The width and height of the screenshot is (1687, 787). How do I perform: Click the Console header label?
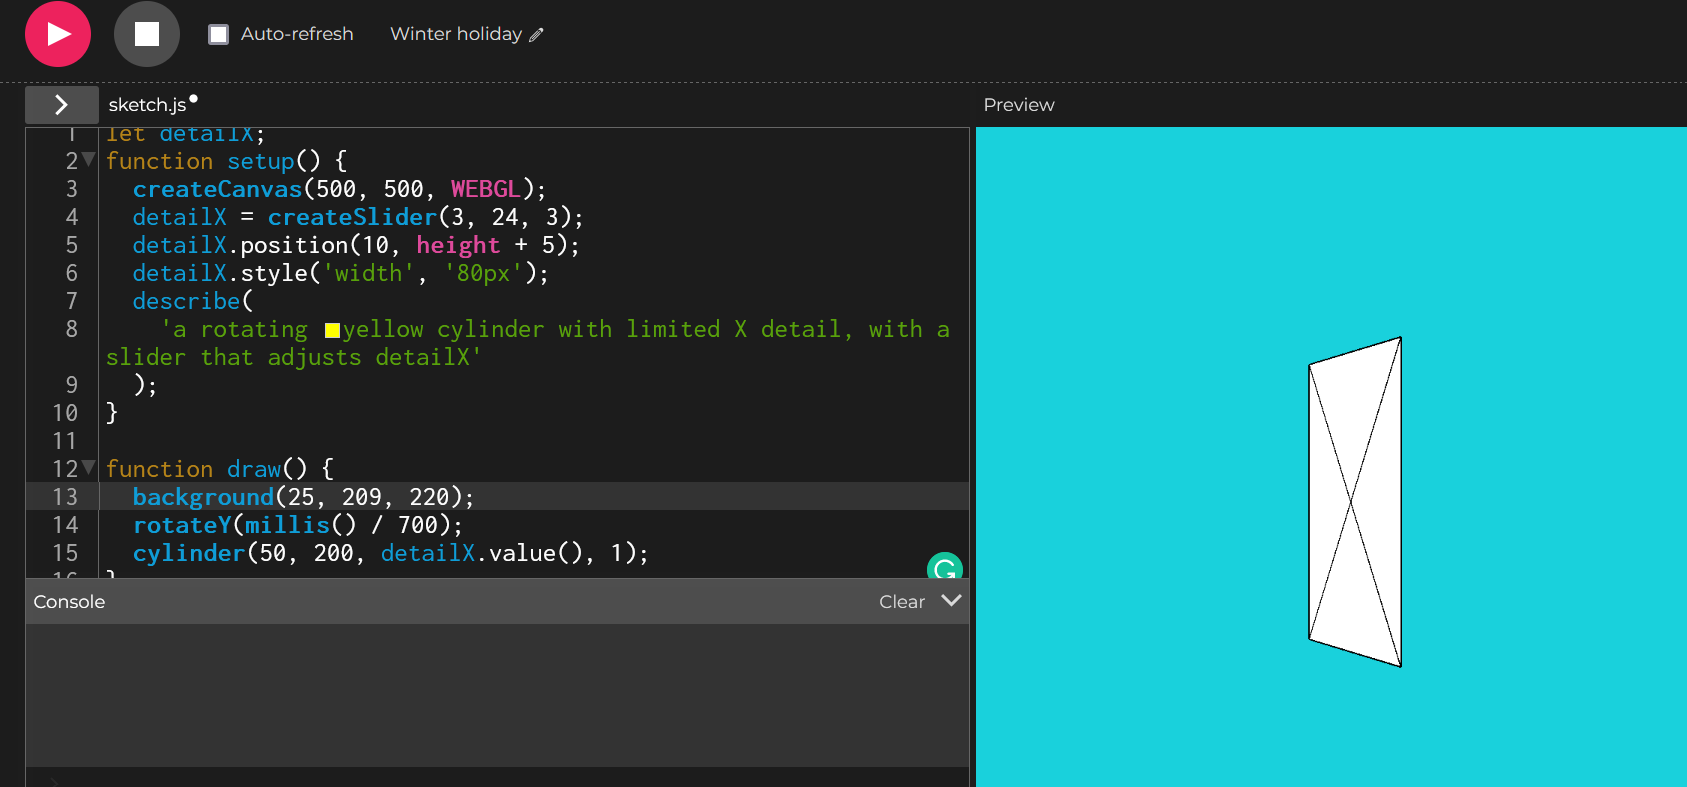[x=69, y=602]
